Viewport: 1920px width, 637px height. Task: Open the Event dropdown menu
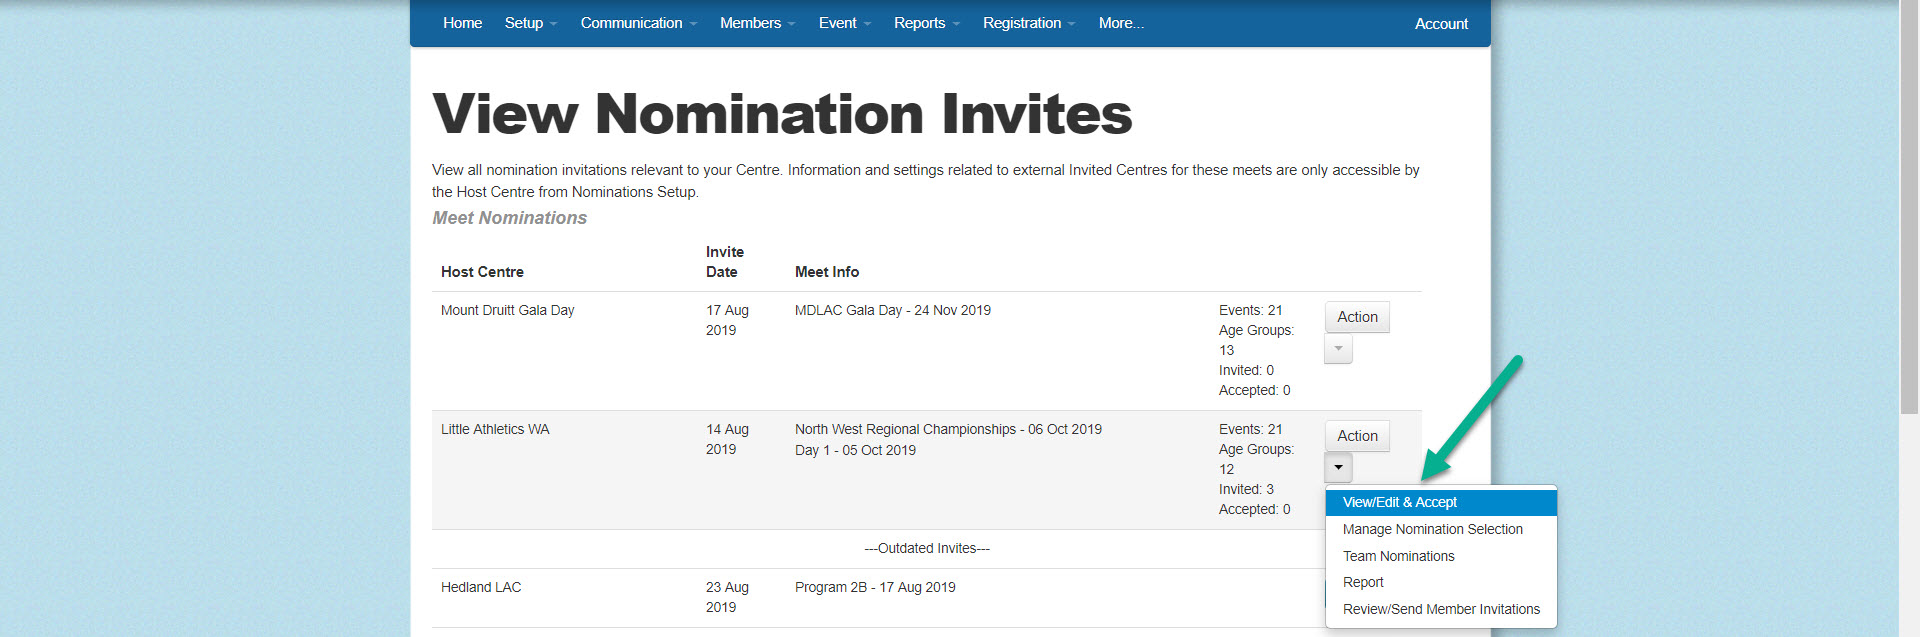(844, 23)
